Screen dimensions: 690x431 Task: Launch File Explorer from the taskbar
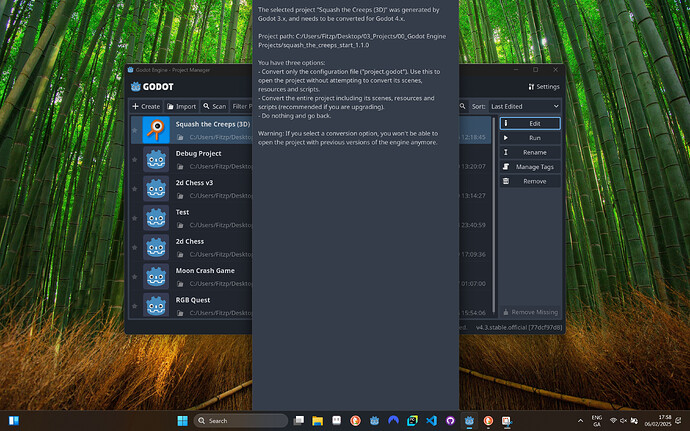[318, 421]
